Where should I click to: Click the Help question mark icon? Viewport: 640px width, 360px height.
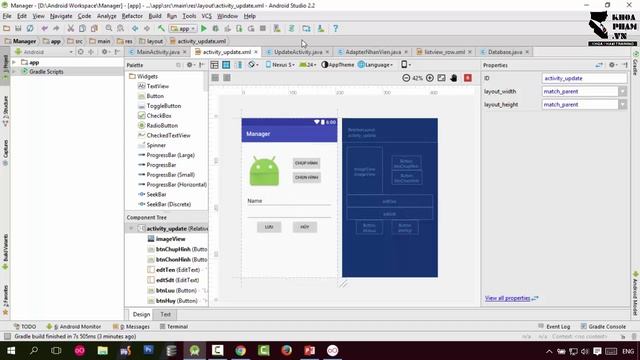[x=335, y=29]
